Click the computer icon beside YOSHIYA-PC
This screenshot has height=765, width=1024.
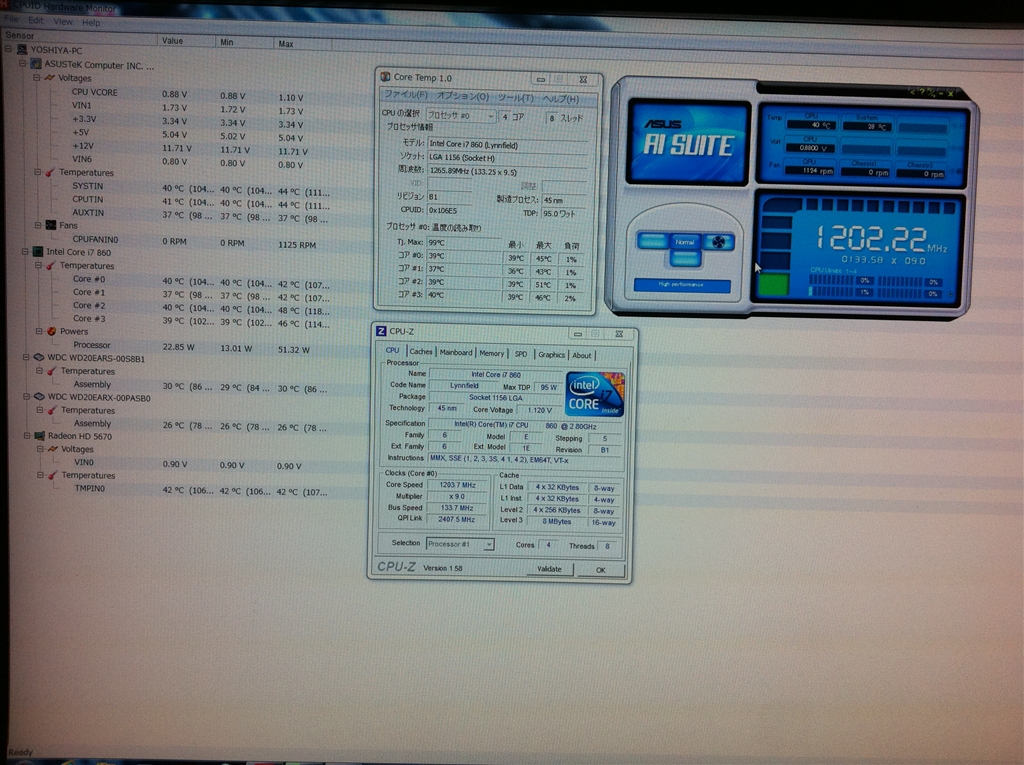point(22,50)
